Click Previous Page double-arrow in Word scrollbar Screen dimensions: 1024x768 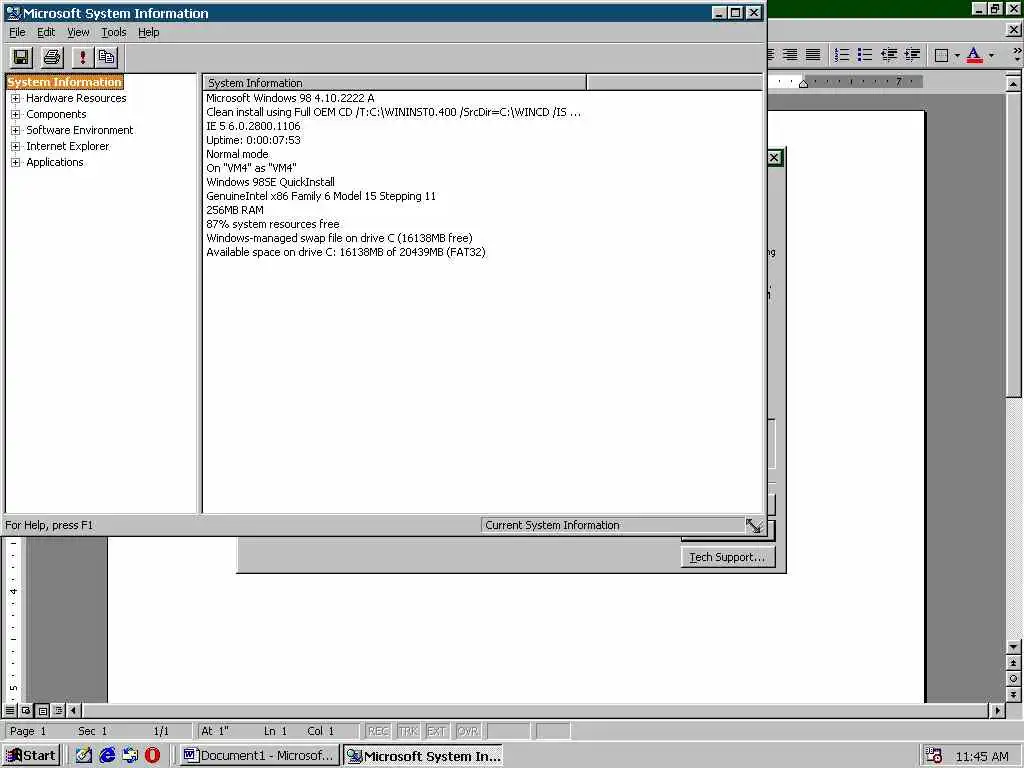(1013, 663)
